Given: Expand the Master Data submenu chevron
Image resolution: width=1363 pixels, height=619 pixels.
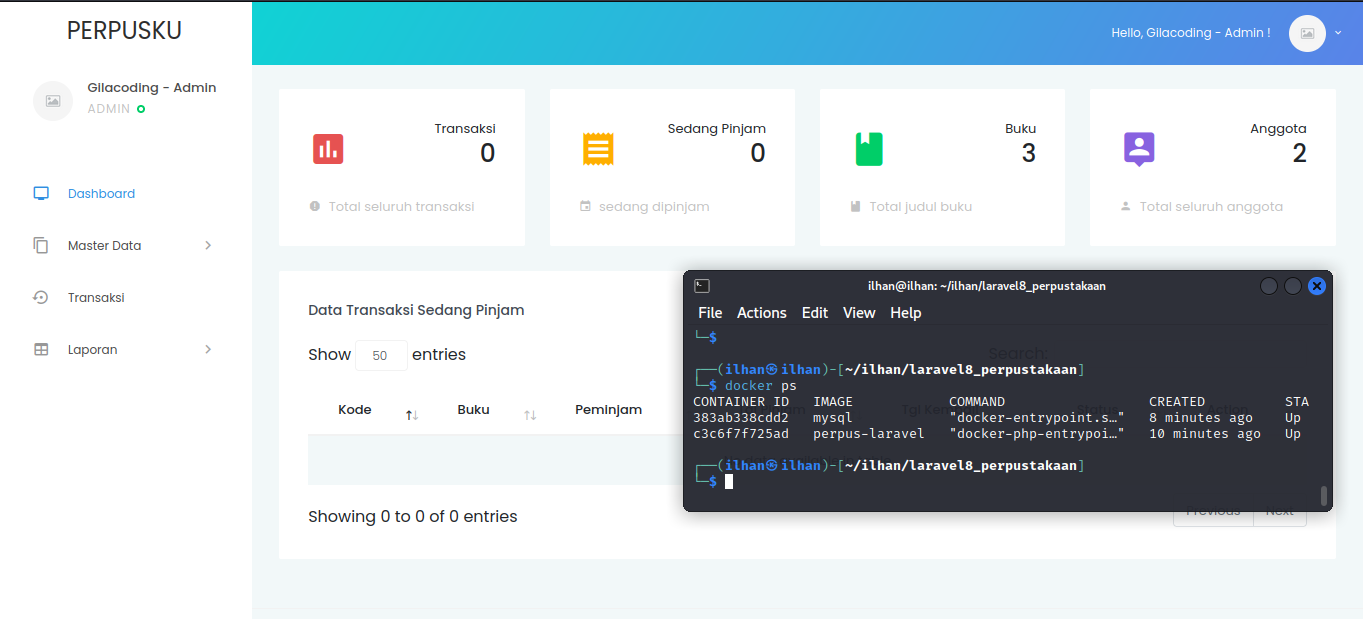Looking at the screenshot, I should click(x=208, y=246).
